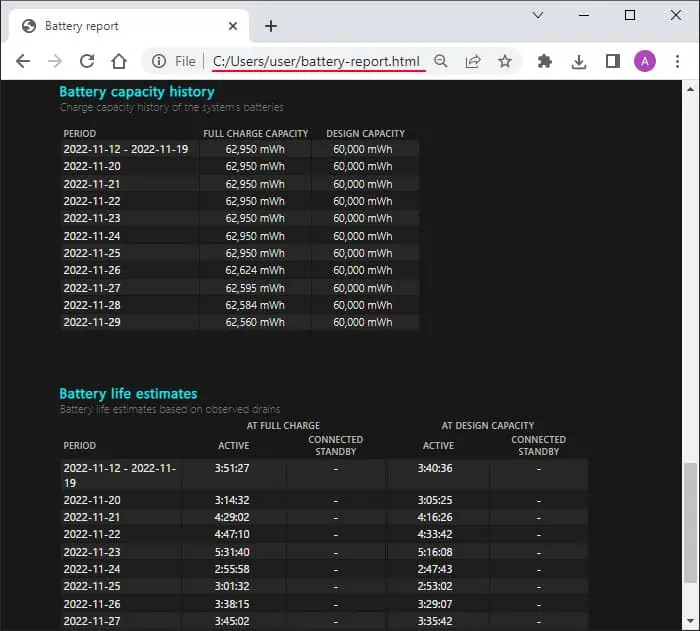Go to the browser home page
Viewport: 700px width, 631px height.
[119, 61]
